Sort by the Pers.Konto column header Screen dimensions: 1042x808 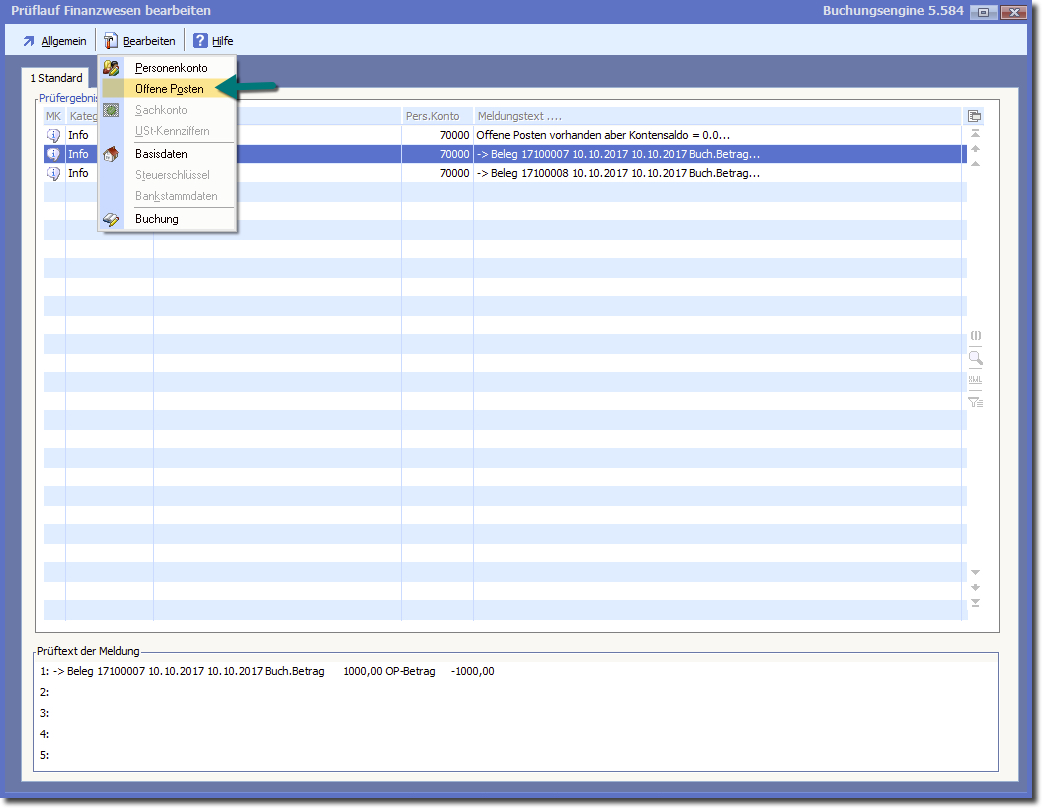click(x=436, y=116)
